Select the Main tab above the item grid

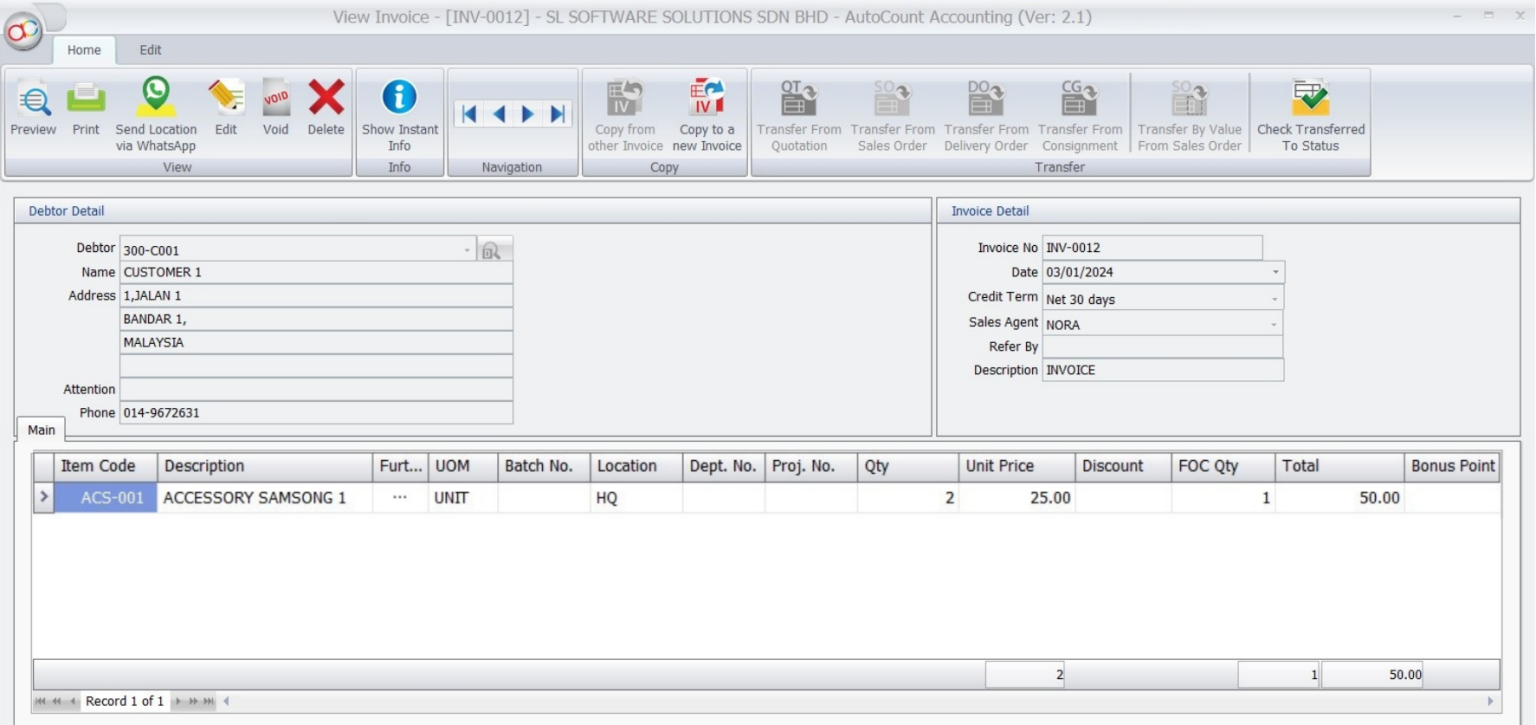pos(41,430)
